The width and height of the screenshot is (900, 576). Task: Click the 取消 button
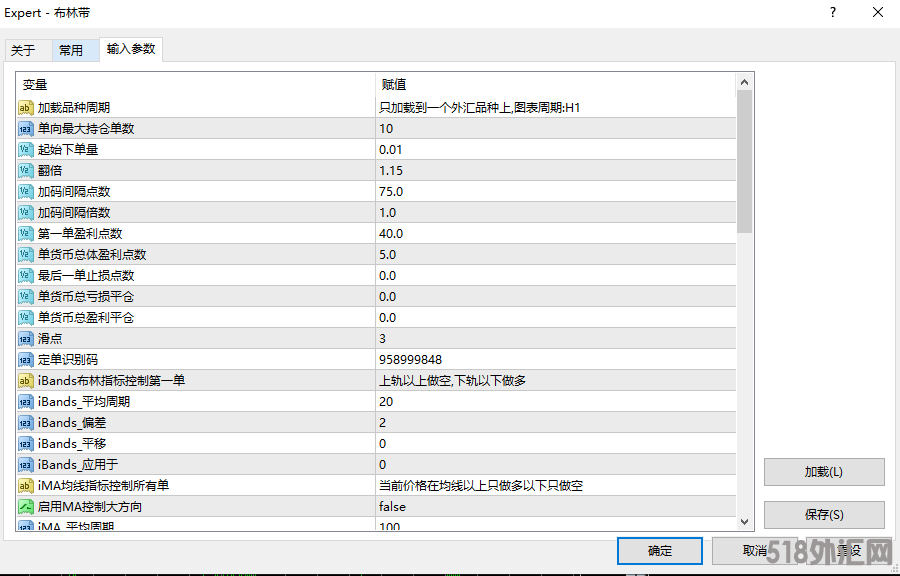tap(755, 551)
